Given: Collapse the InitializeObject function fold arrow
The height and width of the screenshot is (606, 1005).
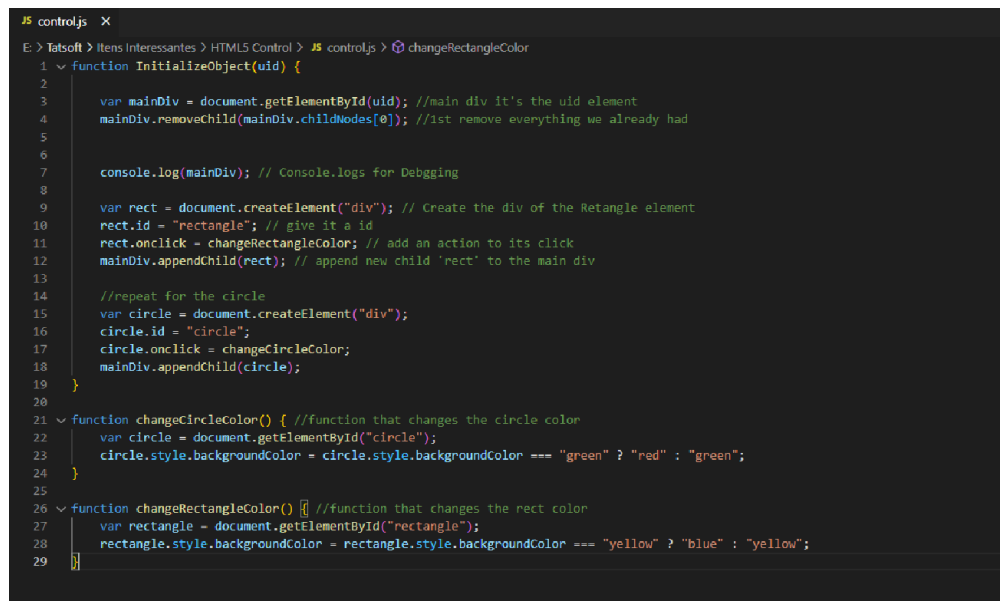Looking at the screenshot, I should click(x=61, y=66).
